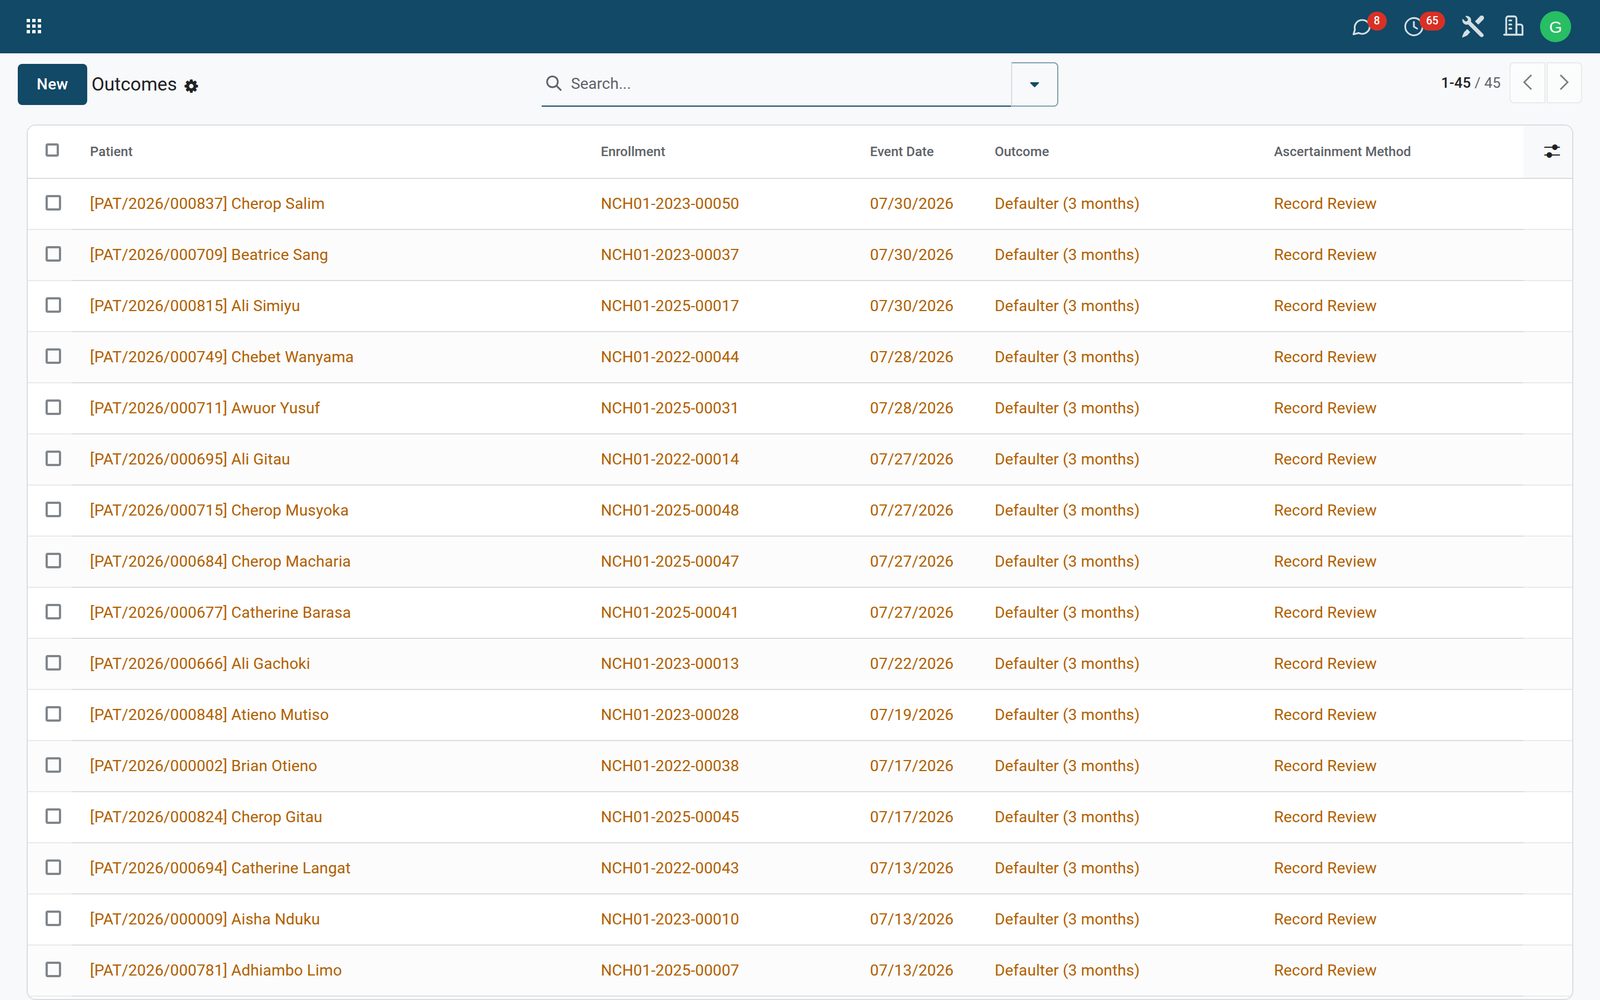This screenshot has width=1600, height=1000.
Task: Open debug tools wrench icon
Action: (1472, 27)
